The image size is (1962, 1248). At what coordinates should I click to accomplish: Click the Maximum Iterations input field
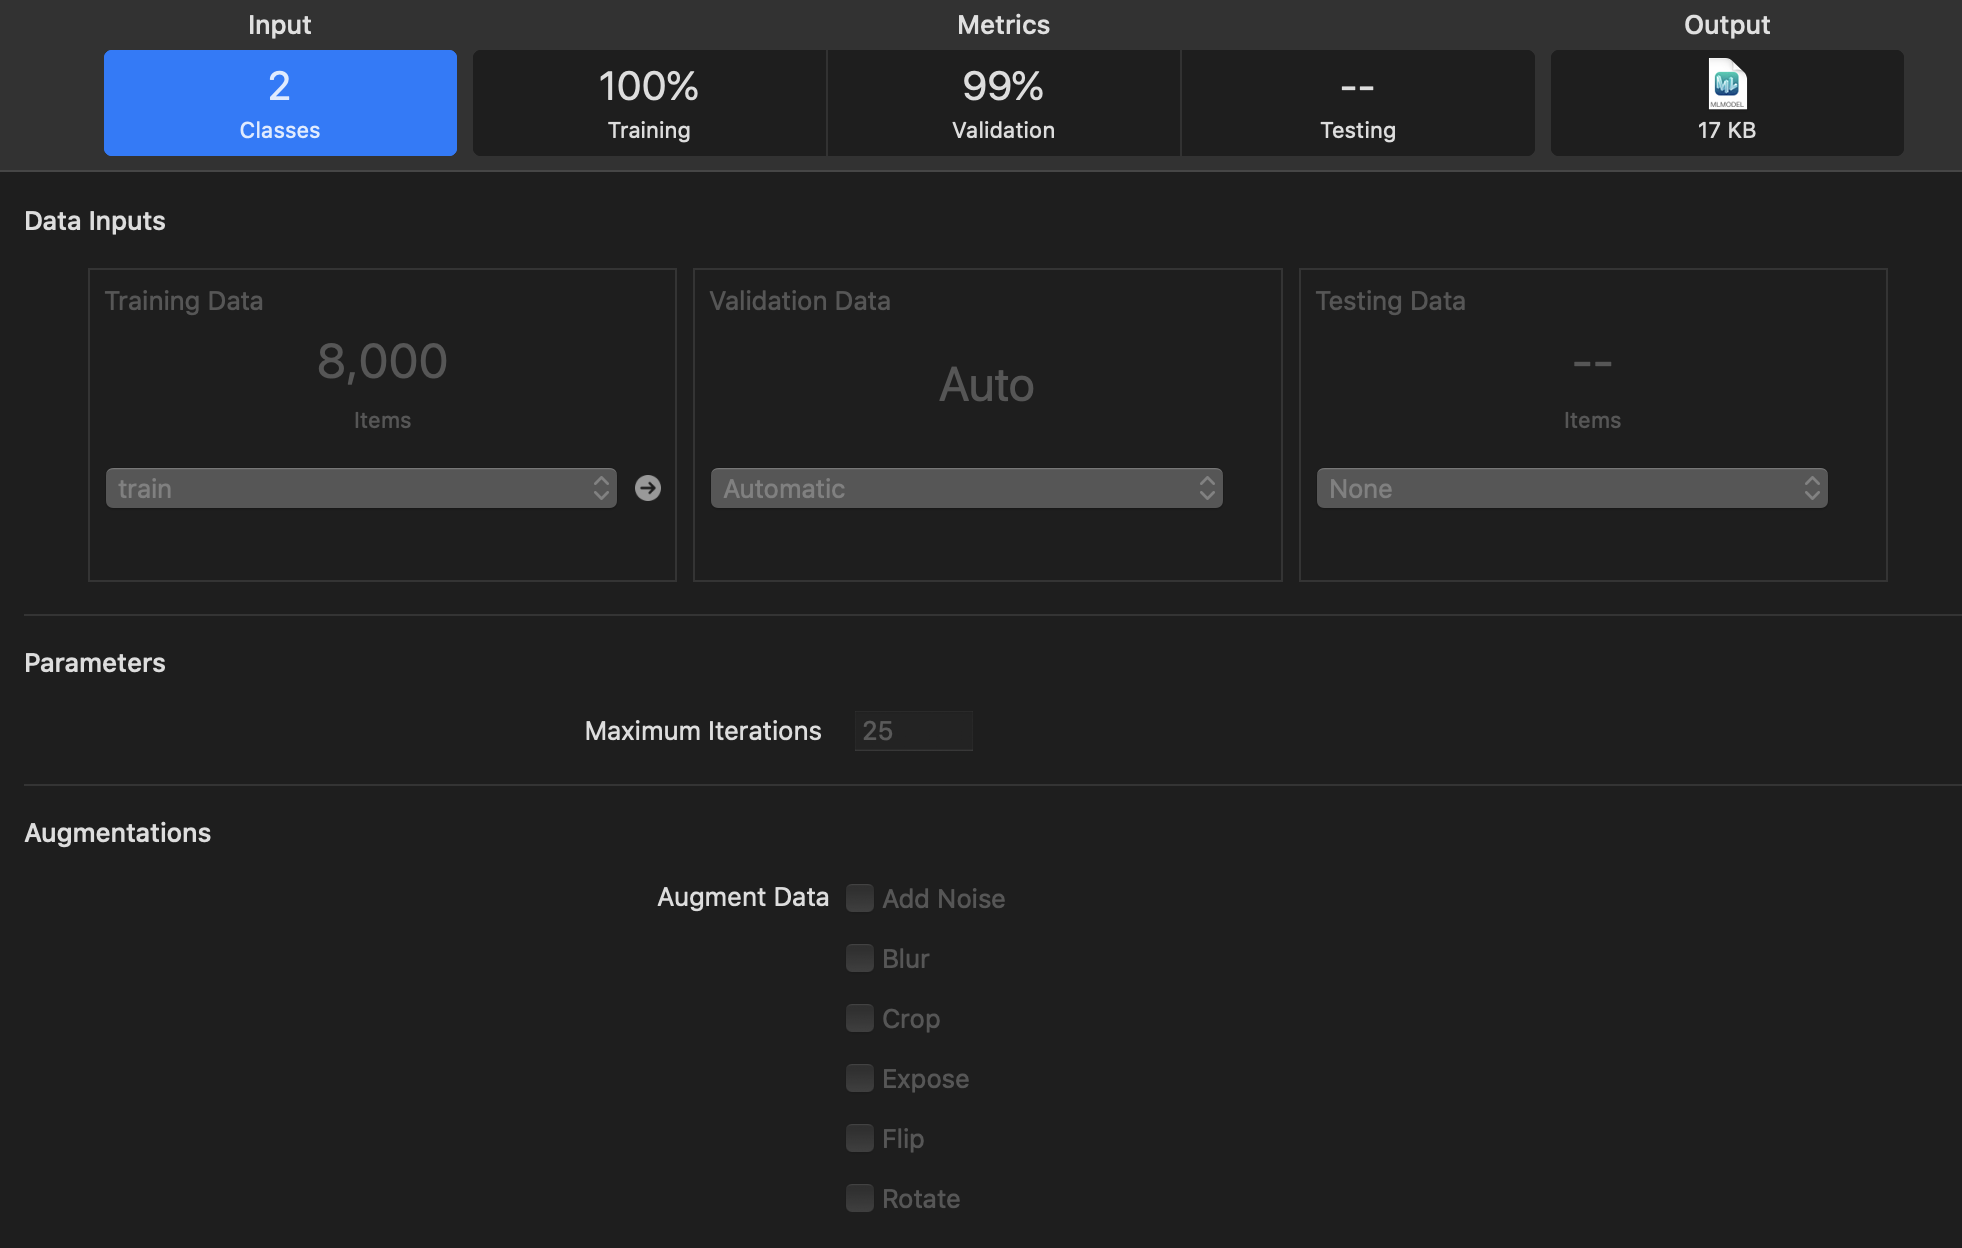coord(913,731)
